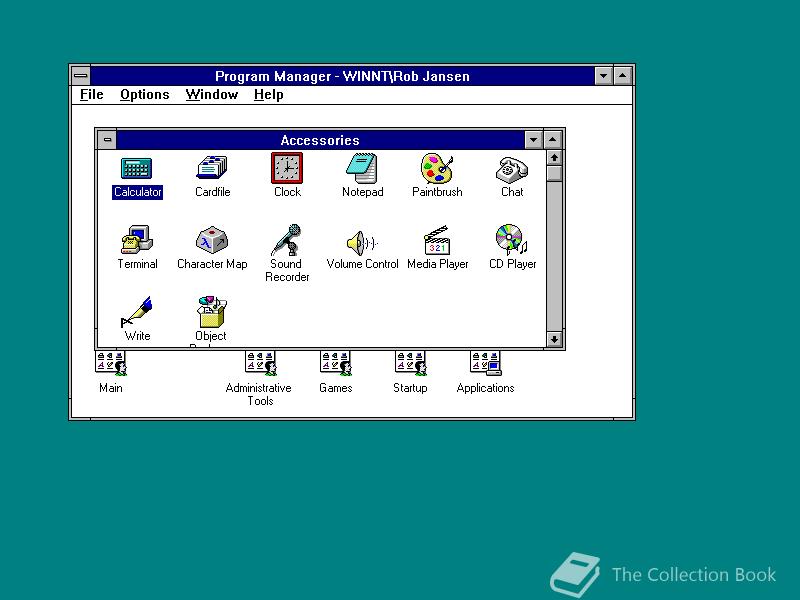Select the Clock program icon
The image size is (800, 600).
tap(287, 168)
